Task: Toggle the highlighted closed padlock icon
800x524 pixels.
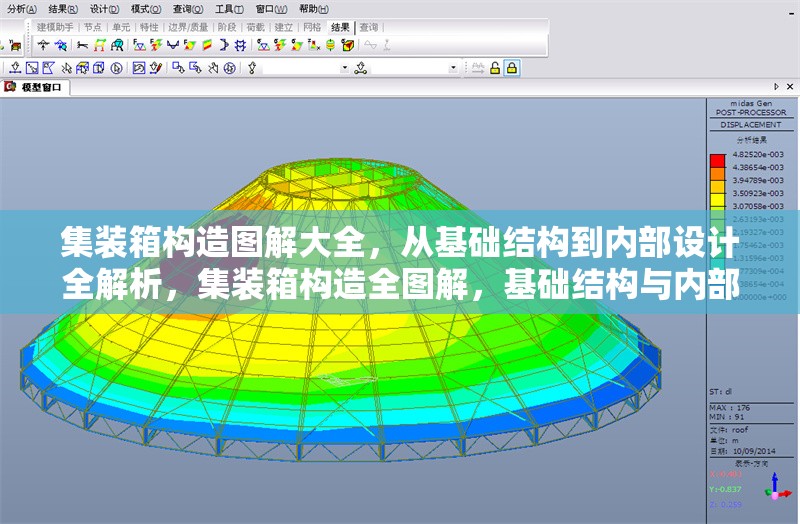Action: [x=511, y=68]
